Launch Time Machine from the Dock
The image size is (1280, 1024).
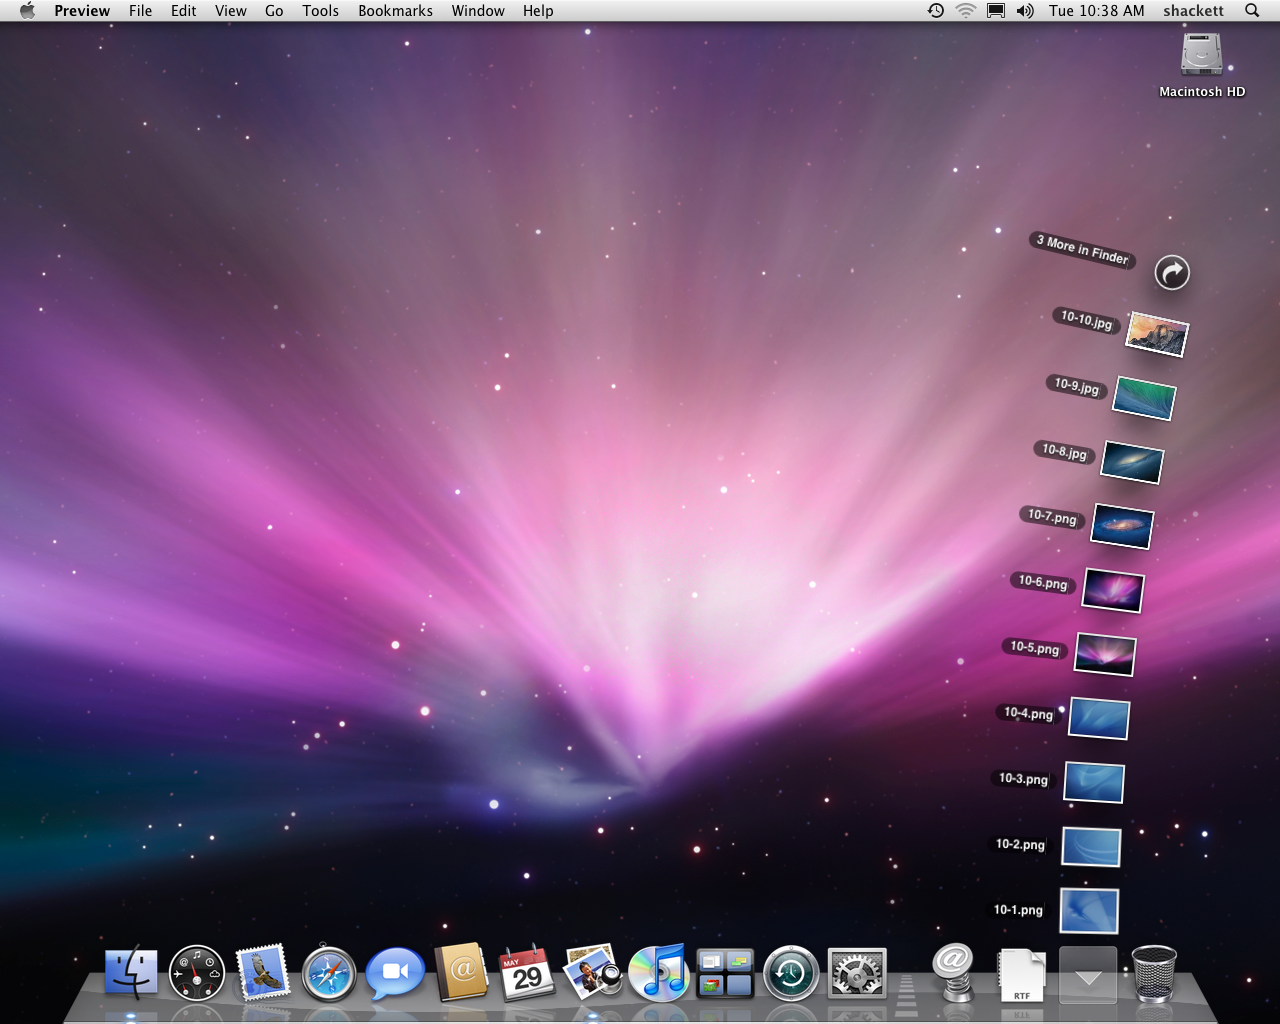[791, 973]
